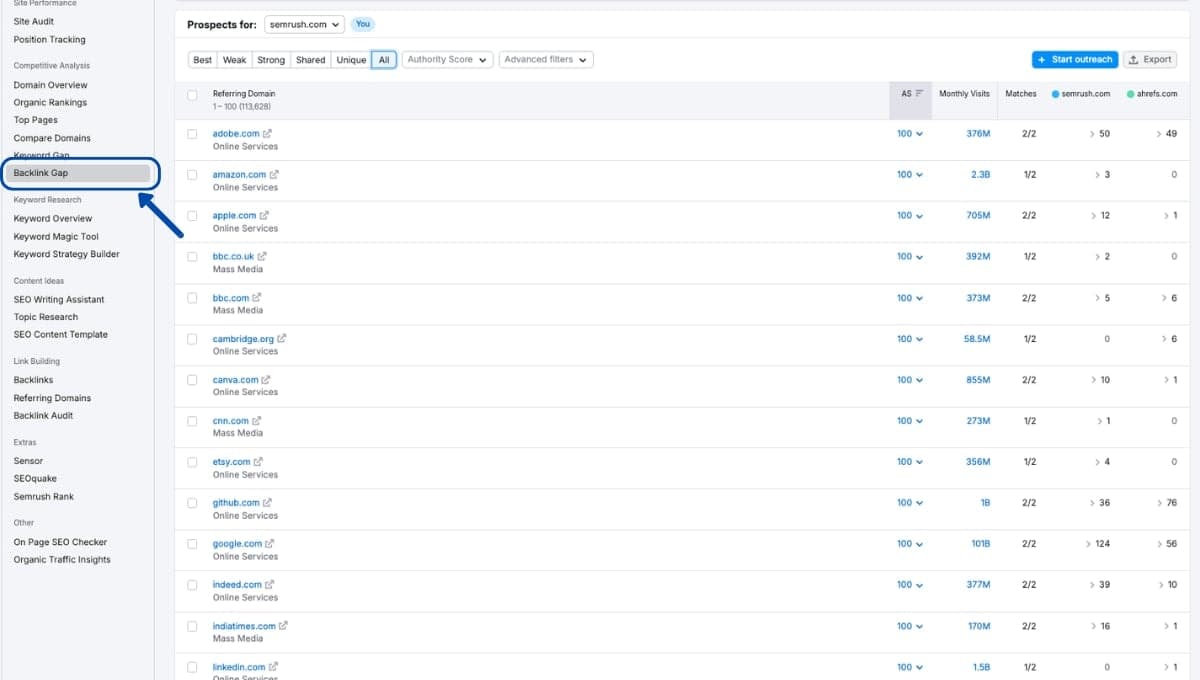Click the 101B monthly visits for google.com
Image resolution: width=1200 pixels, height=680 pixels.
[x=980, y=544]
